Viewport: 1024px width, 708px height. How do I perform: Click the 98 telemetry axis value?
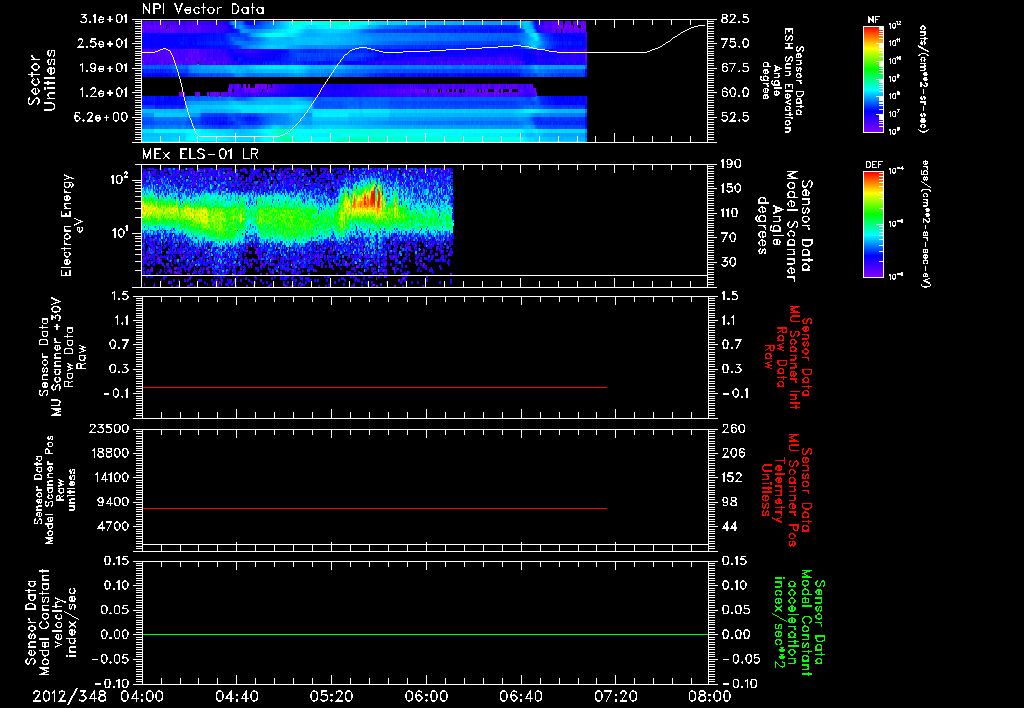(728, 502)
